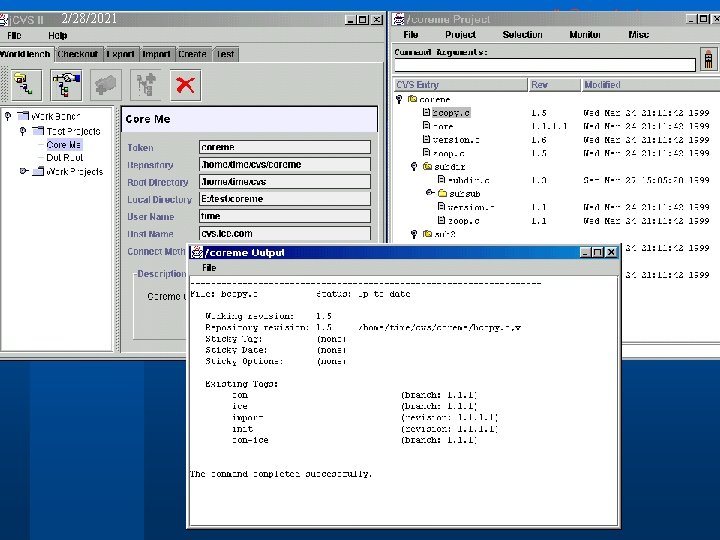Click the Work Bench tree folder icon
Image resolution: width=720 pixels, height=540 pixels.
23,116
